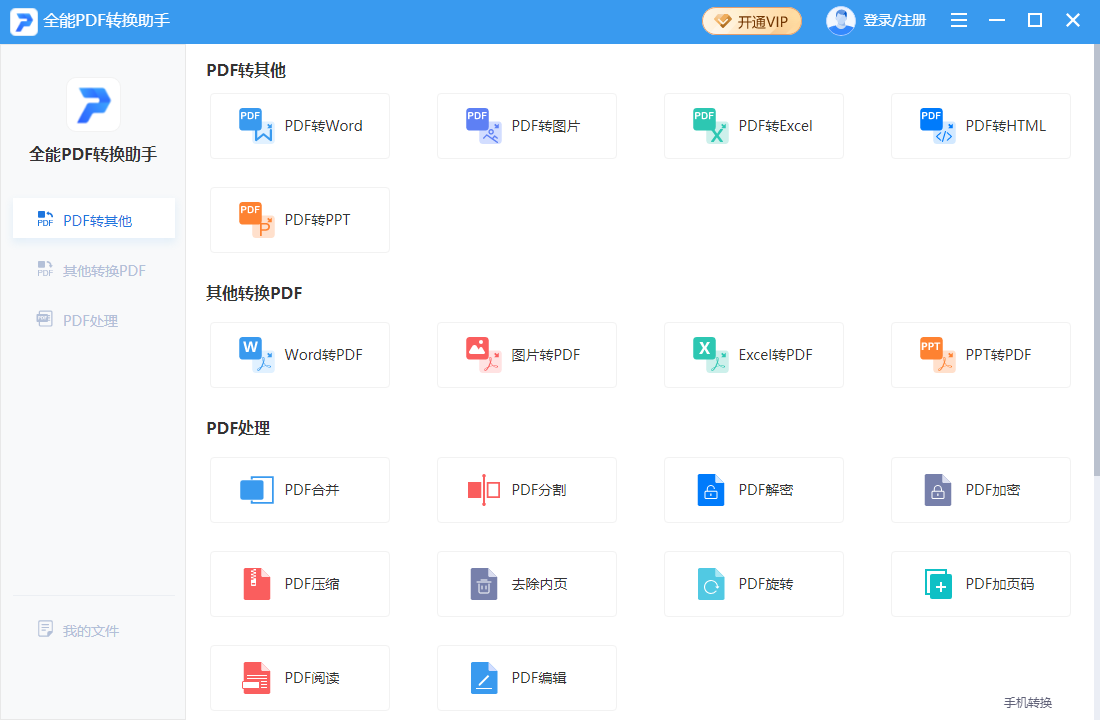Select the 图片转PDF tool

point(526,355)
